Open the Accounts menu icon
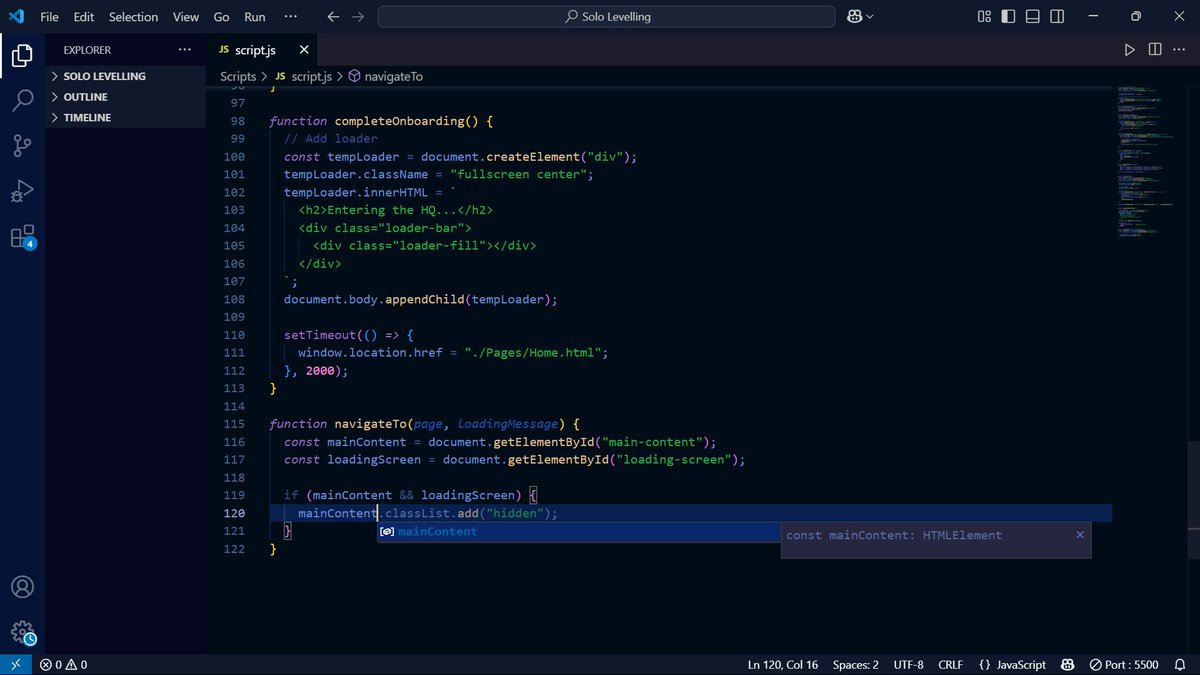1200x675 pixels. (22, 587)
